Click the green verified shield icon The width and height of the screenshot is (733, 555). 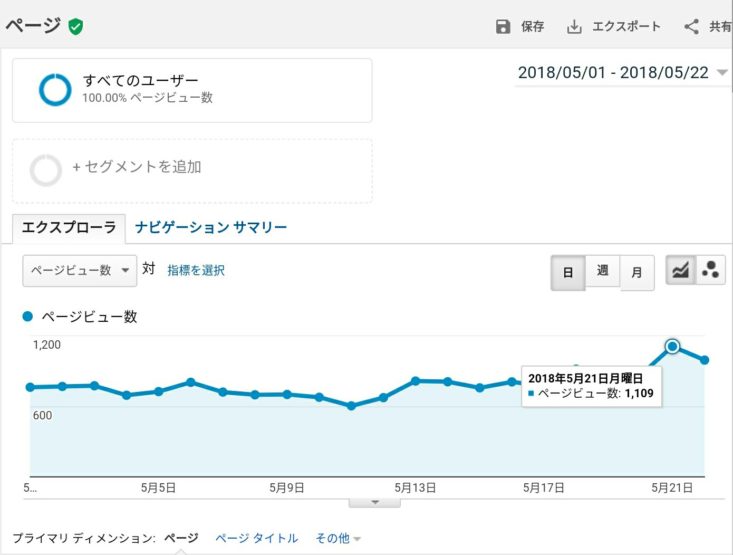coord(76,27)
